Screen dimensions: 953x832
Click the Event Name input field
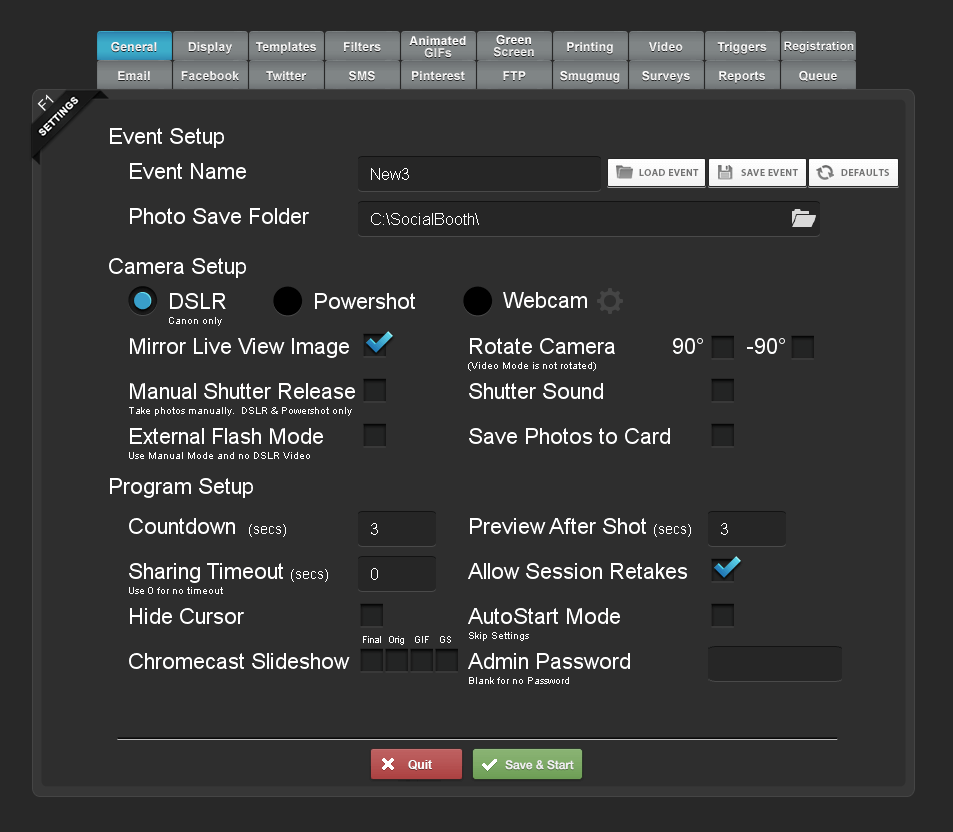point(480,174)
